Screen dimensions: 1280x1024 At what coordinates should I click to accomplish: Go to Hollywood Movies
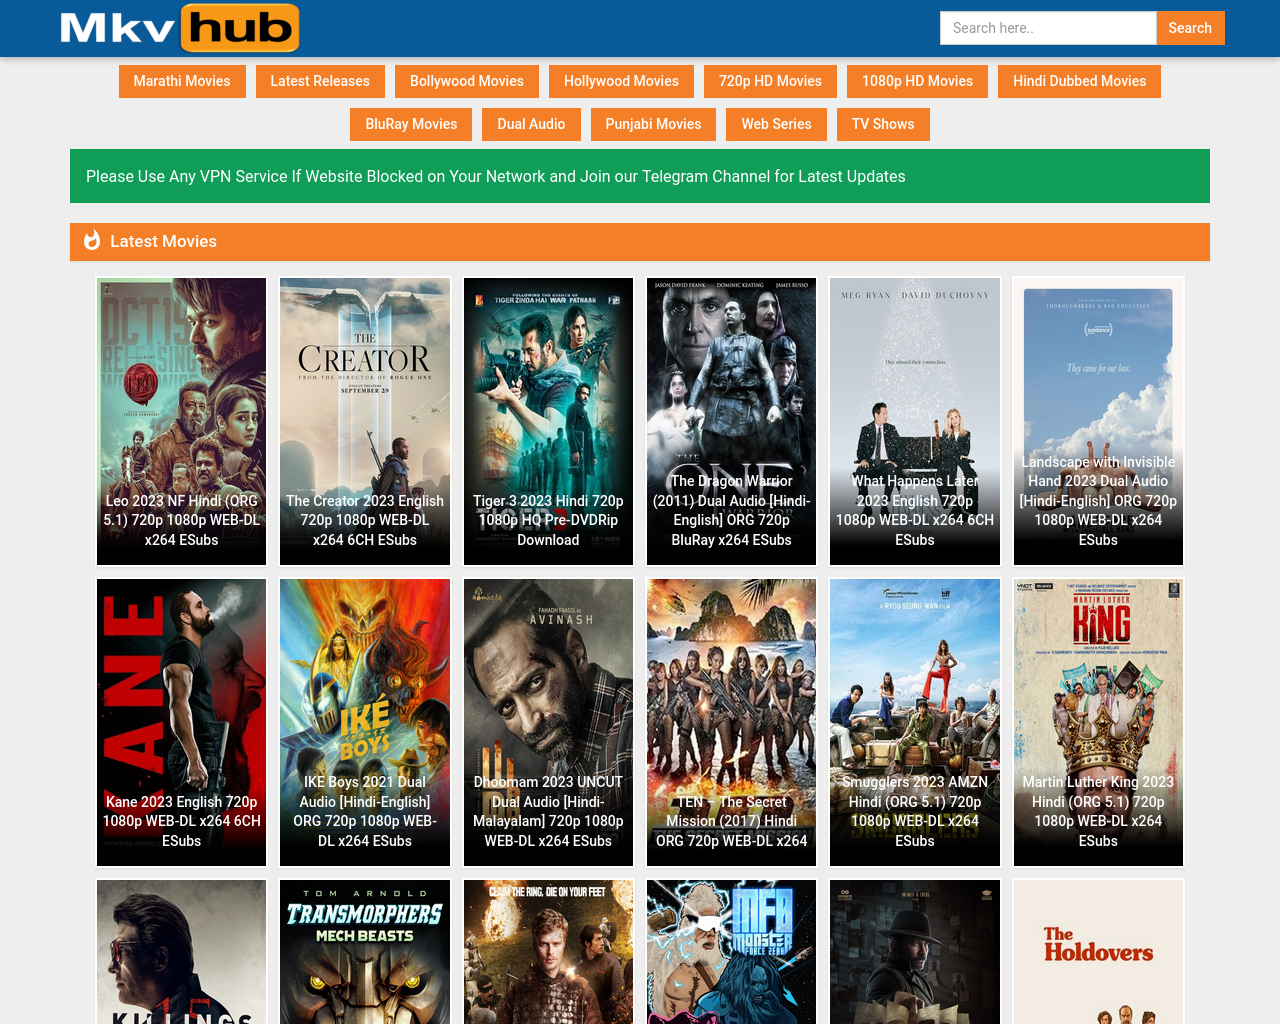(621, 81)
